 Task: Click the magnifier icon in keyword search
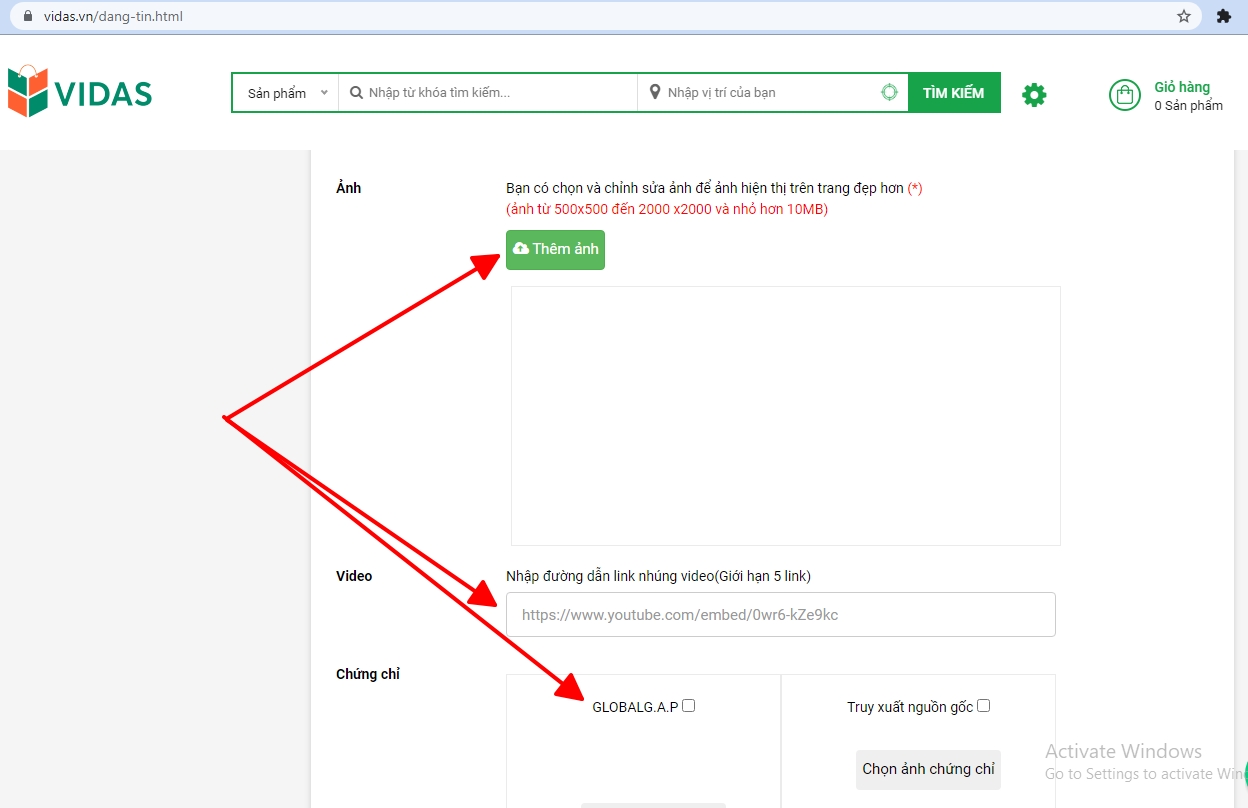click(355, 93)
